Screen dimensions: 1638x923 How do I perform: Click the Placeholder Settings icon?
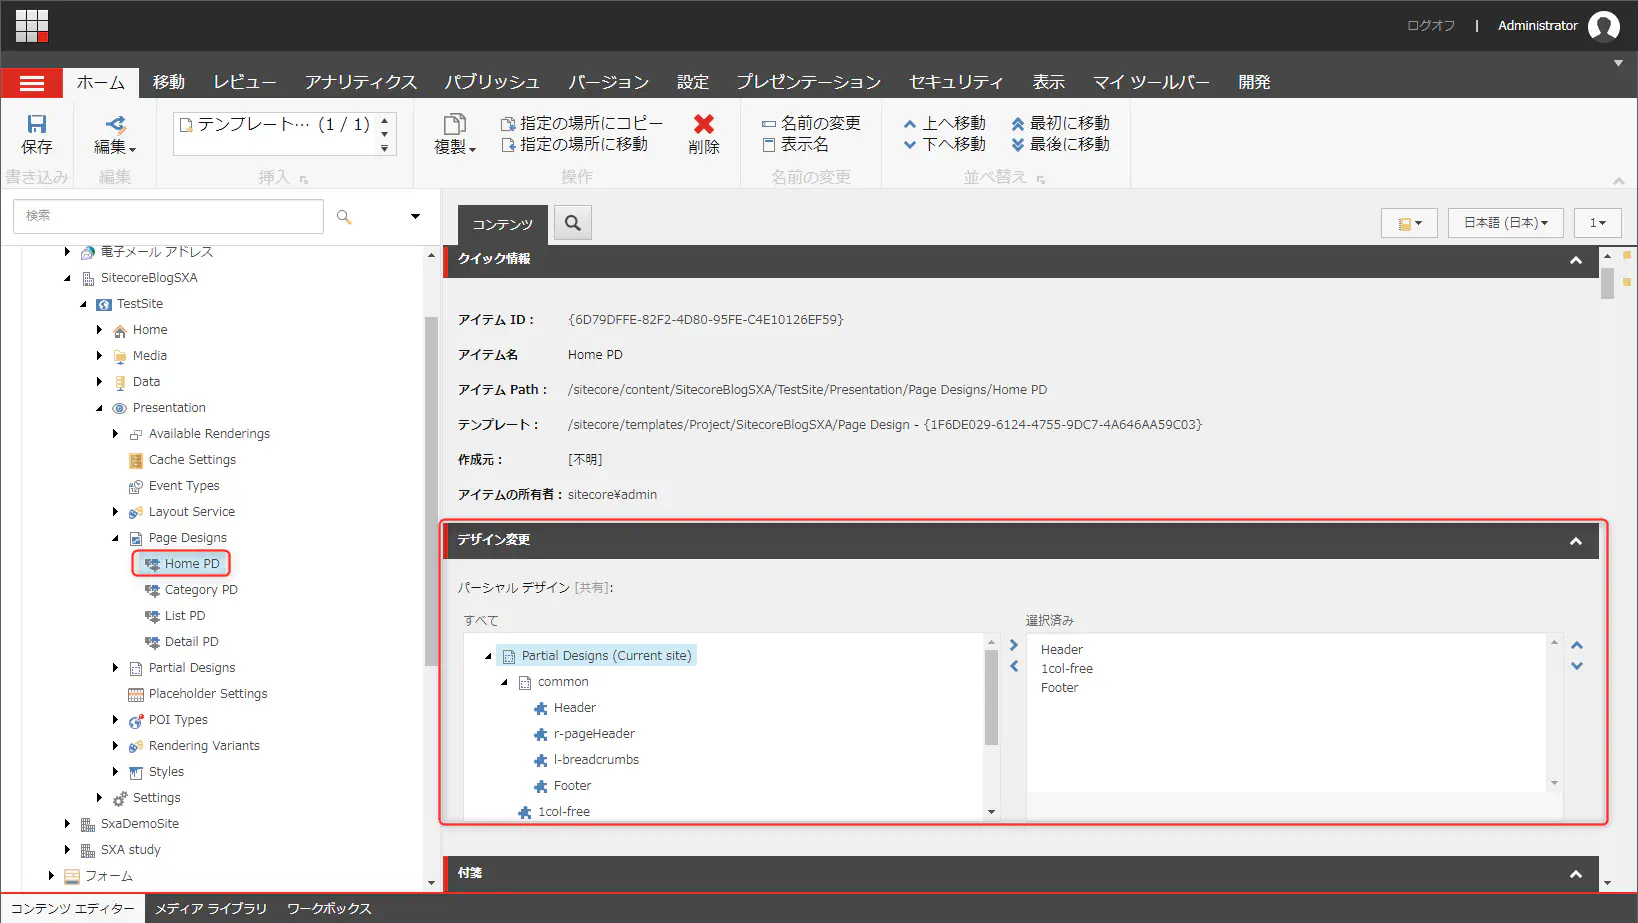136,694
